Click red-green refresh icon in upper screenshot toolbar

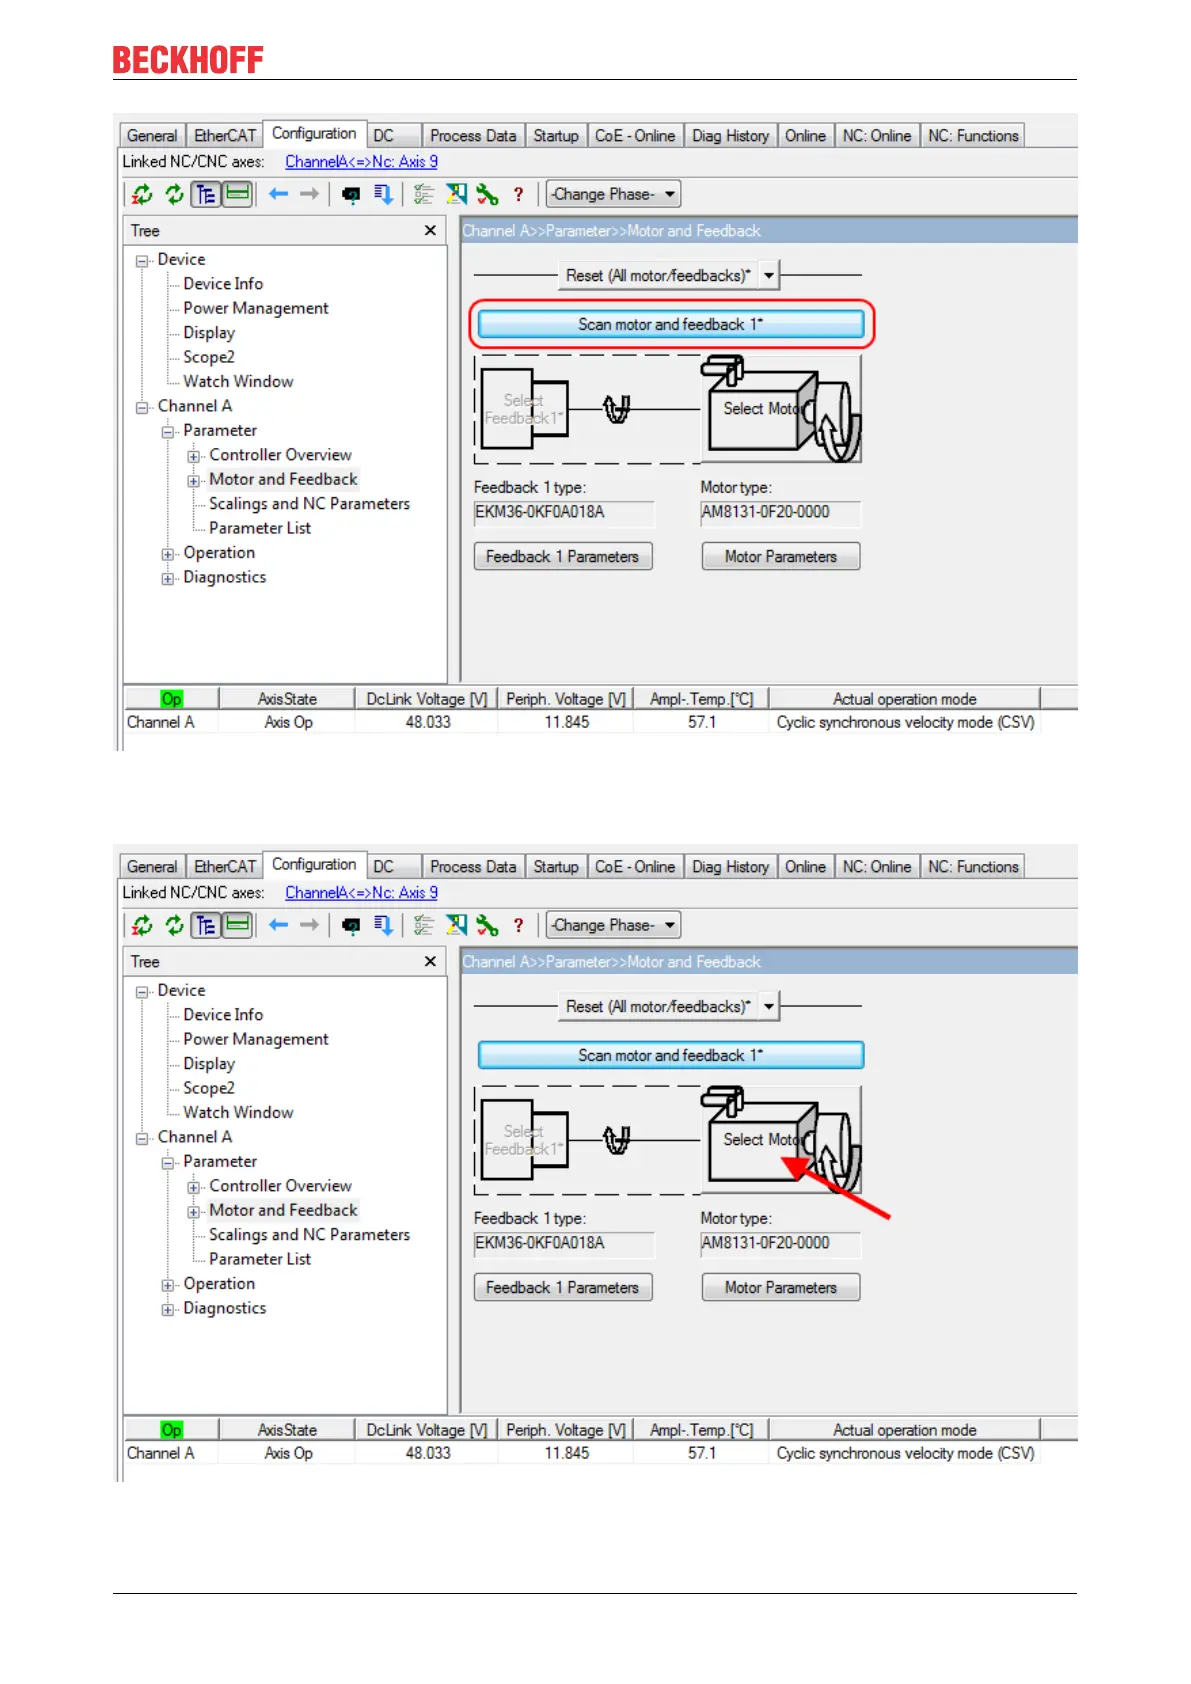click(x=143, y=194)
